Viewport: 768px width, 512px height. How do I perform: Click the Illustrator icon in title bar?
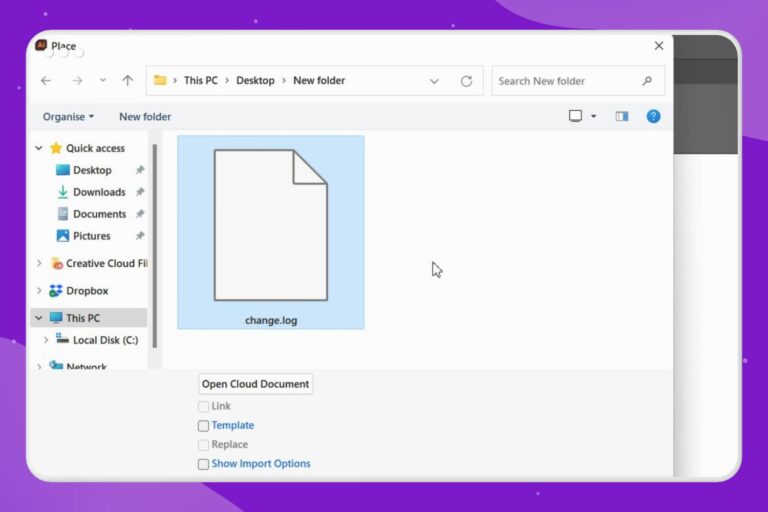click(x=41, y=45)
